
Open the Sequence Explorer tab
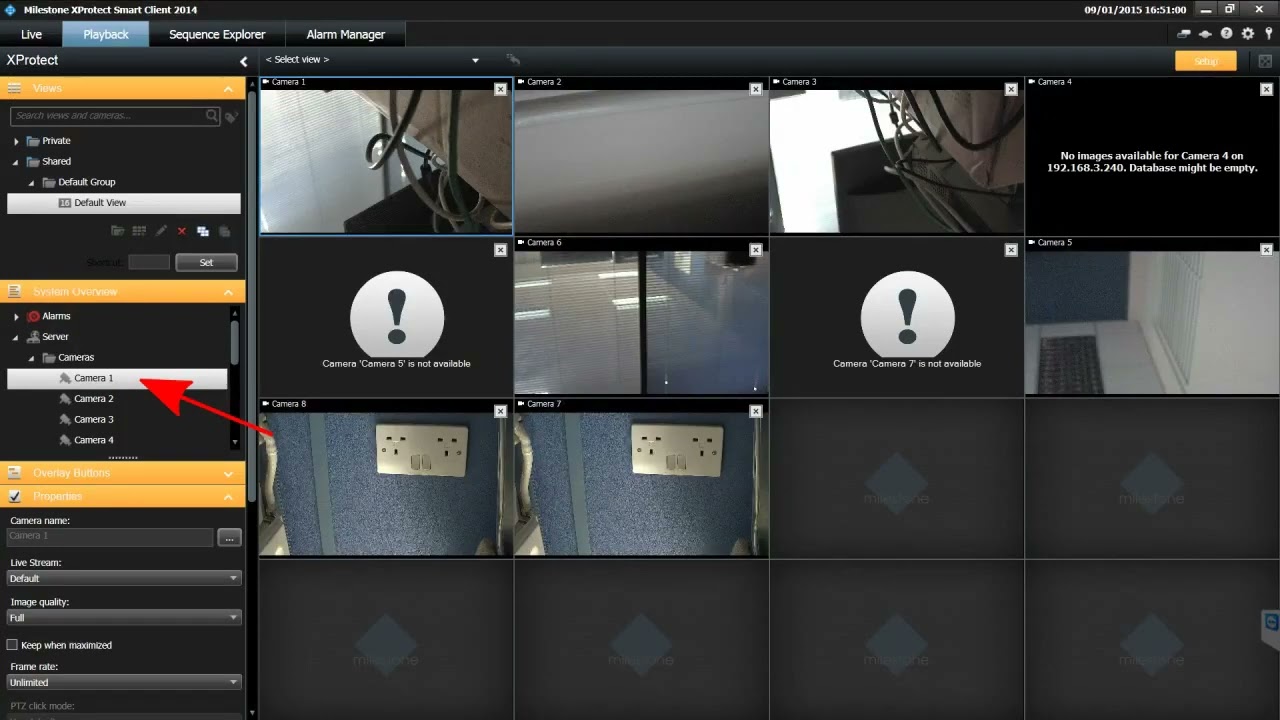point(217,34)
